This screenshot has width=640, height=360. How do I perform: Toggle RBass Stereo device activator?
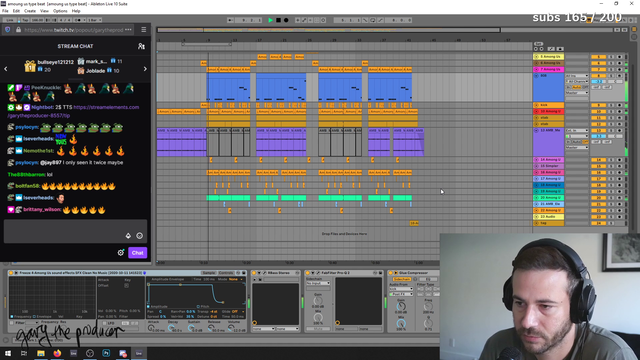pyautogui.click(x=254, y=273)
